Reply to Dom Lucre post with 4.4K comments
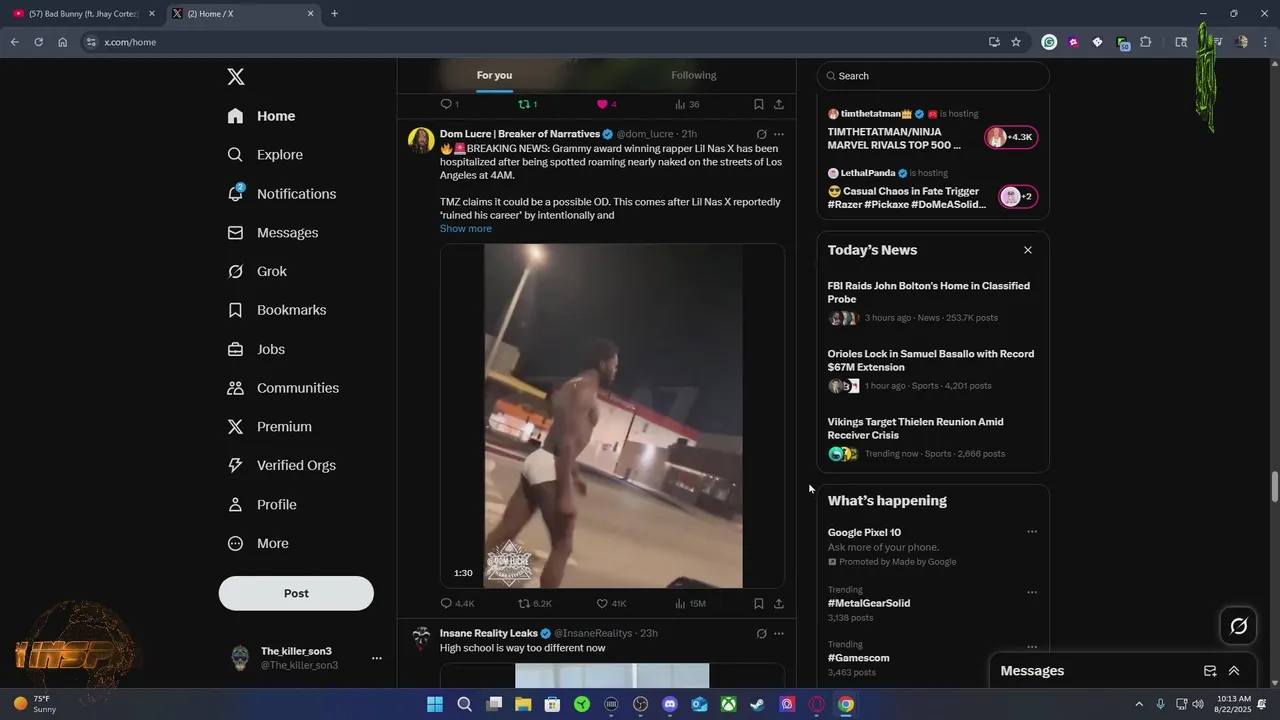Screen dimensions: 1280x720 (457, 604)
